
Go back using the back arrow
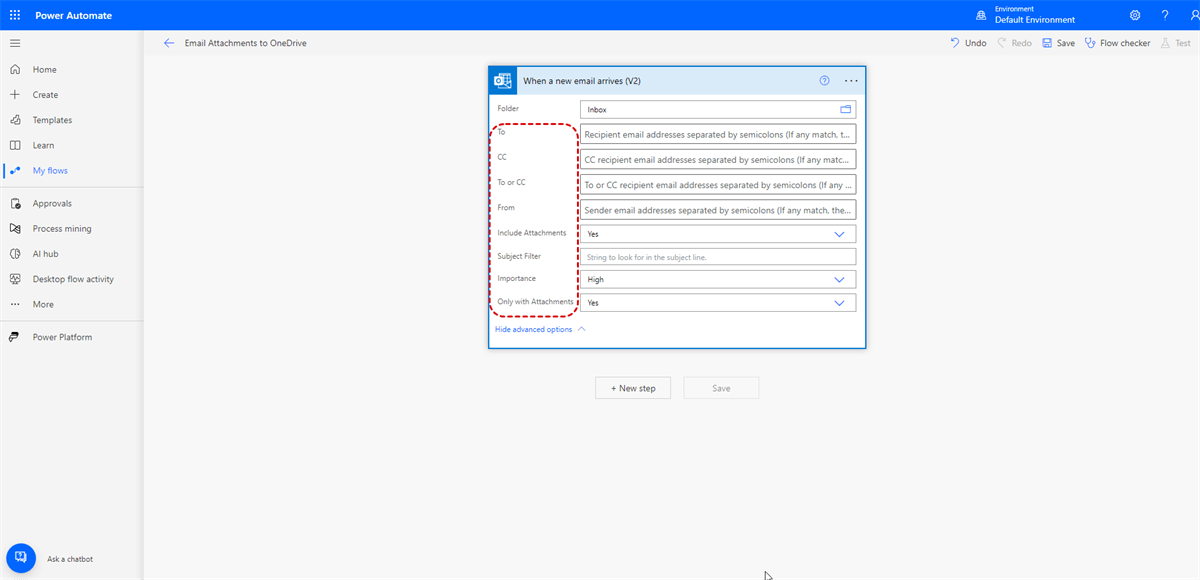[169, 43]
